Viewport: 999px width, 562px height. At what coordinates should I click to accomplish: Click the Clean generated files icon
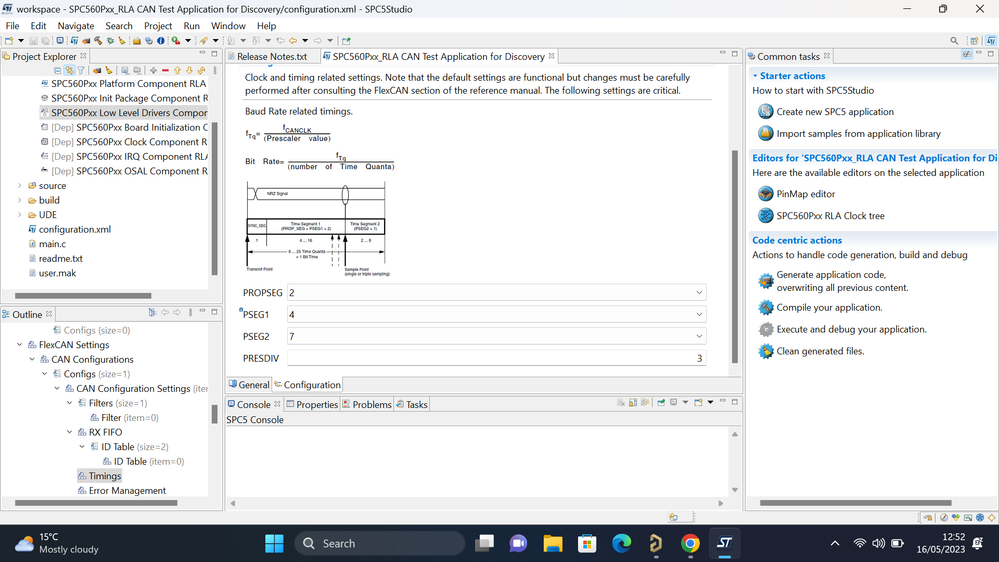765,351
